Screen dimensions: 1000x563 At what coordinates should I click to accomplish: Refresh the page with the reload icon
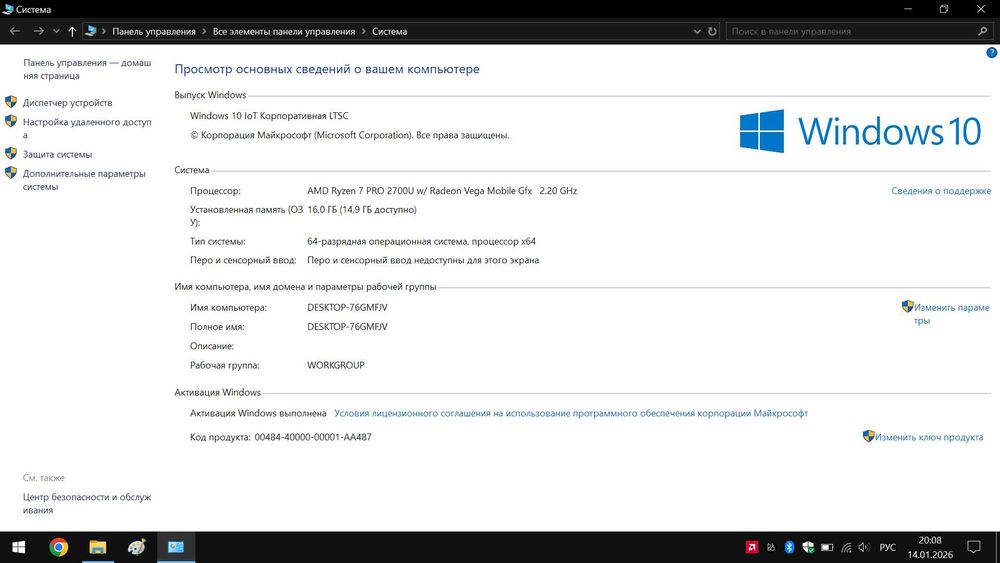(x=712, y=31)
